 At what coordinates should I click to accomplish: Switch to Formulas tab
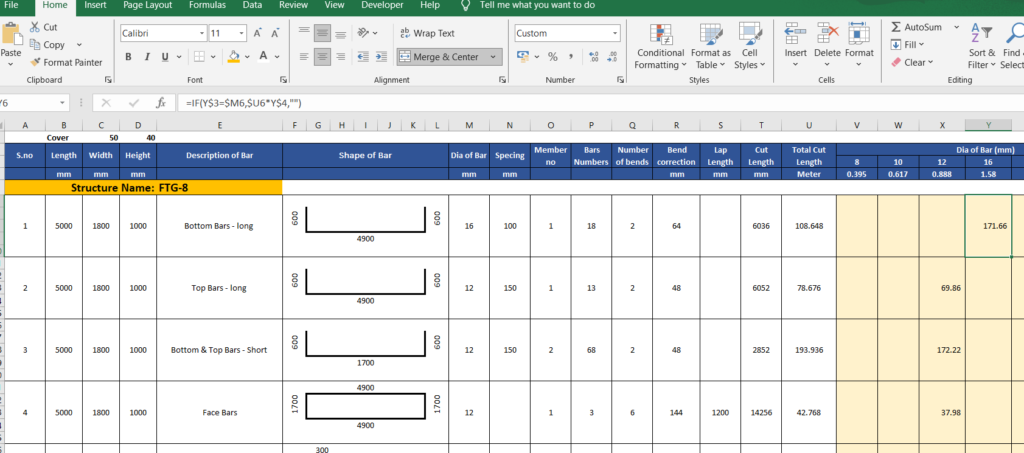(x=207, y=5)
